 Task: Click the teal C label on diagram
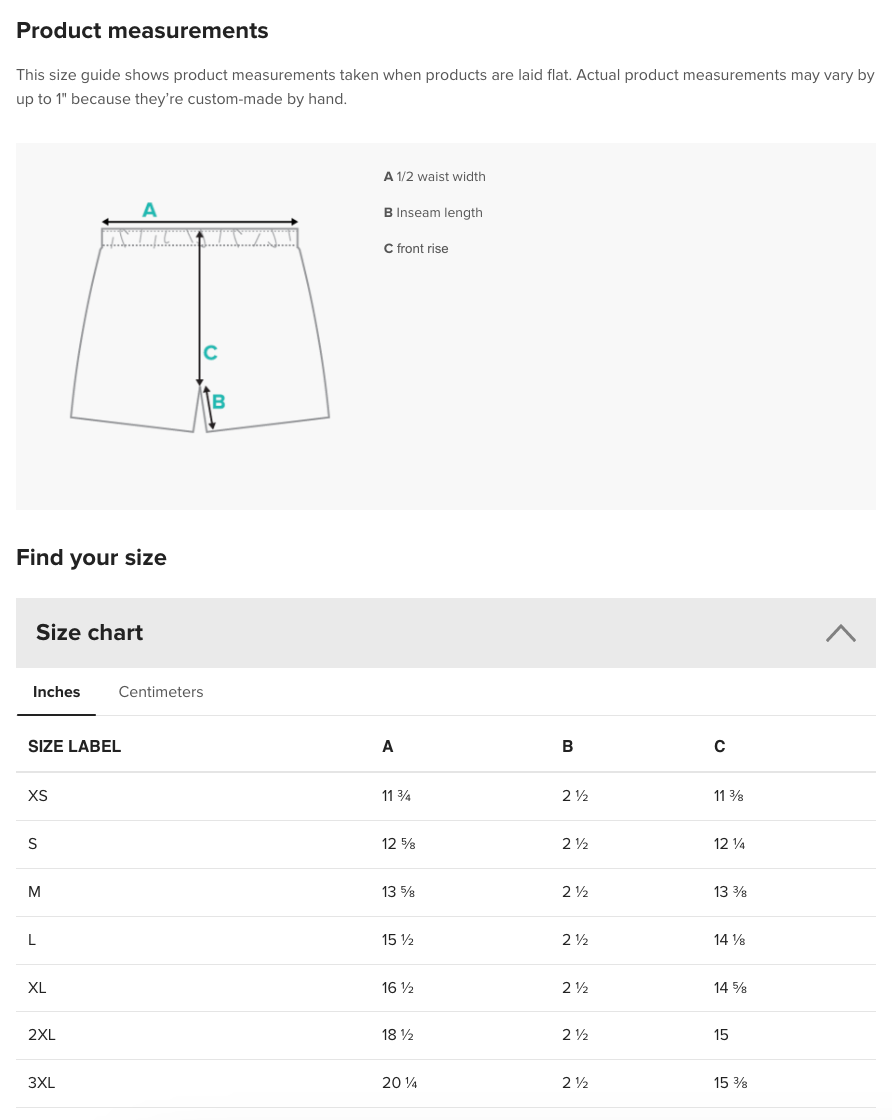(x=210, y=353)
